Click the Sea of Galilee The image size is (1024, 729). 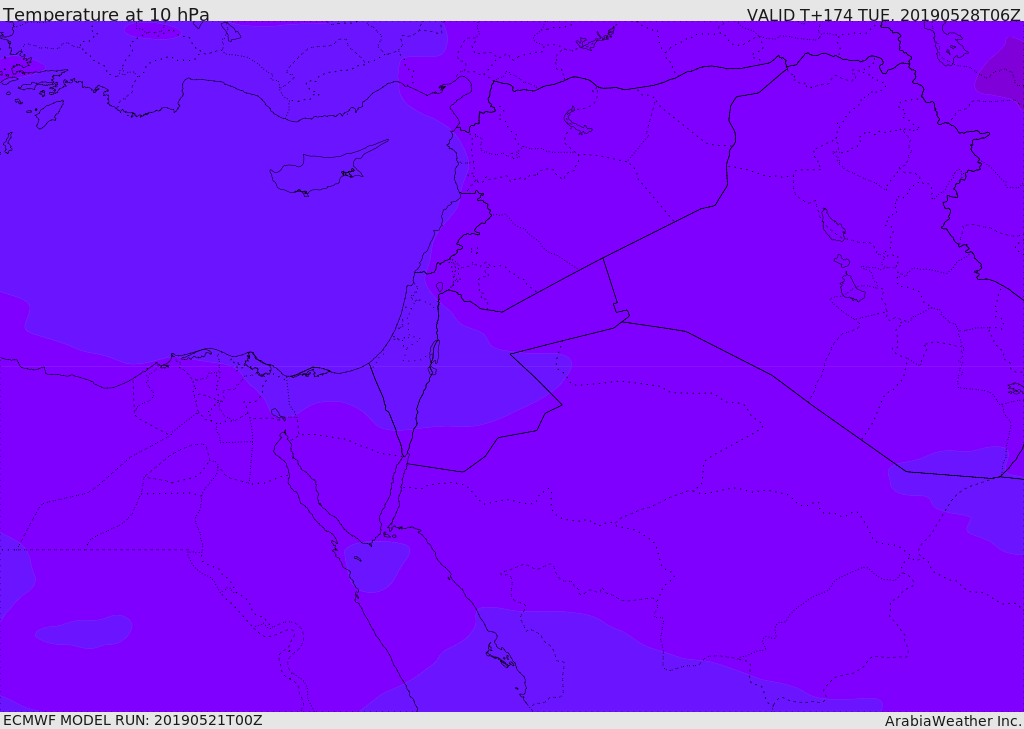pos(440,287)
